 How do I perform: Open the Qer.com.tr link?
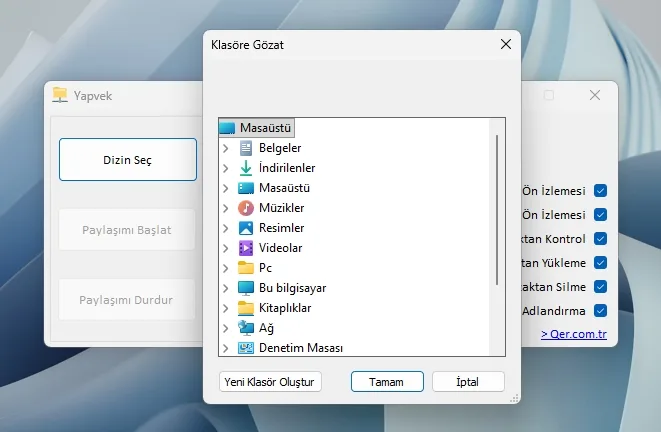click(x=573, y=335)
